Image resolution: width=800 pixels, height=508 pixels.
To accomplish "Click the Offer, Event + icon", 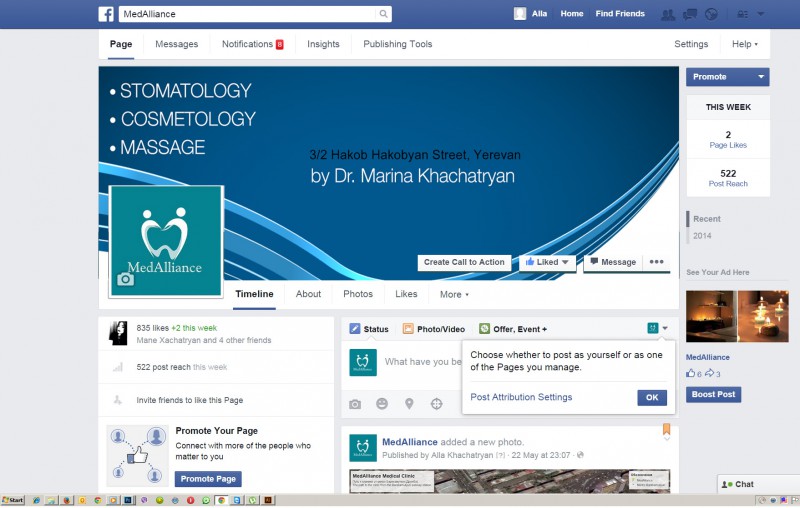I will click(x=484, y=328).
